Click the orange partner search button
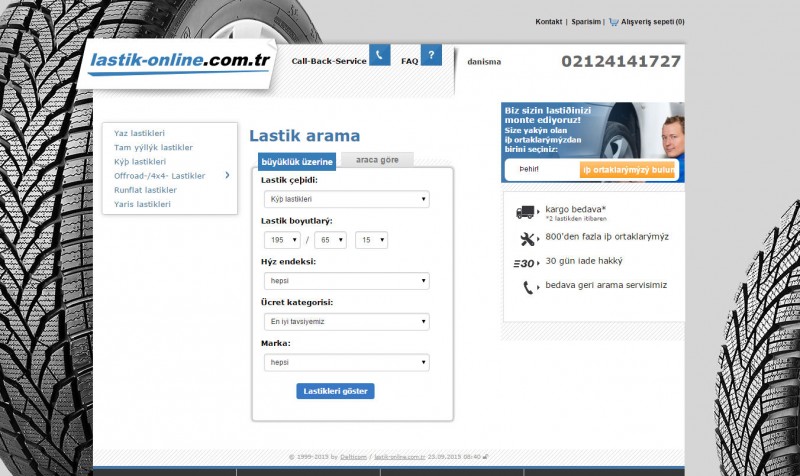This screenshot has width=800, height=476. [x=628, y=170]
